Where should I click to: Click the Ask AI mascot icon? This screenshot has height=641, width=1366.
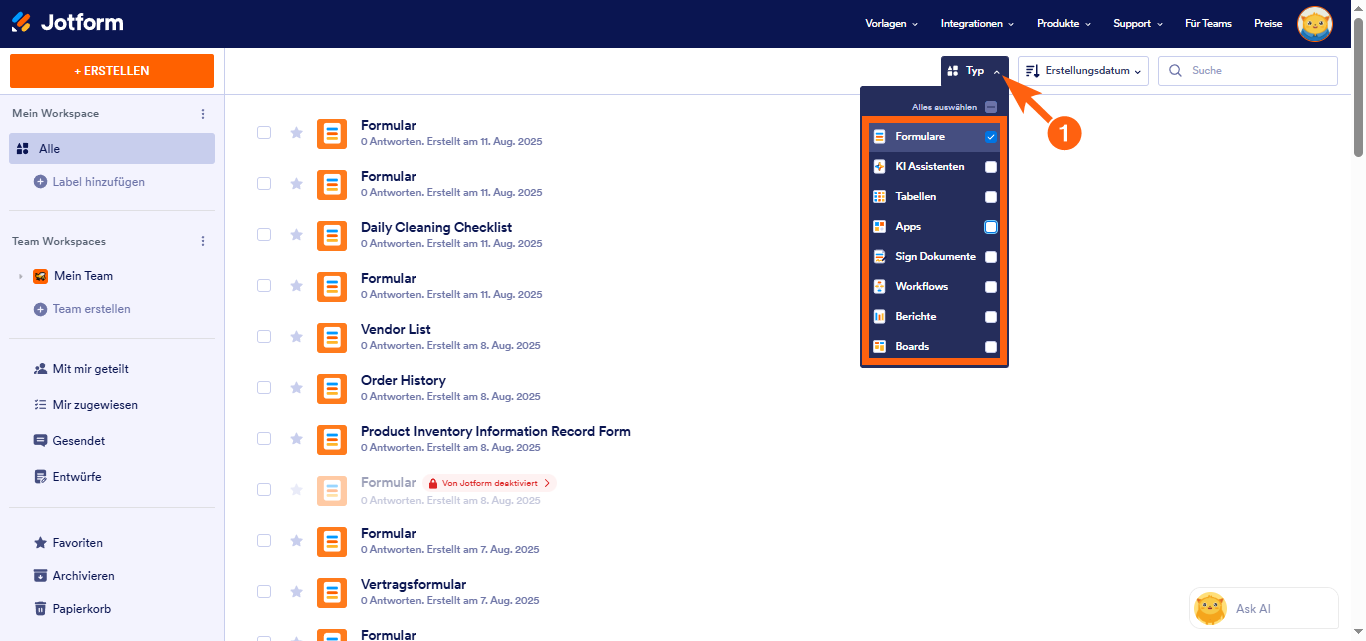click(1211, 608)
